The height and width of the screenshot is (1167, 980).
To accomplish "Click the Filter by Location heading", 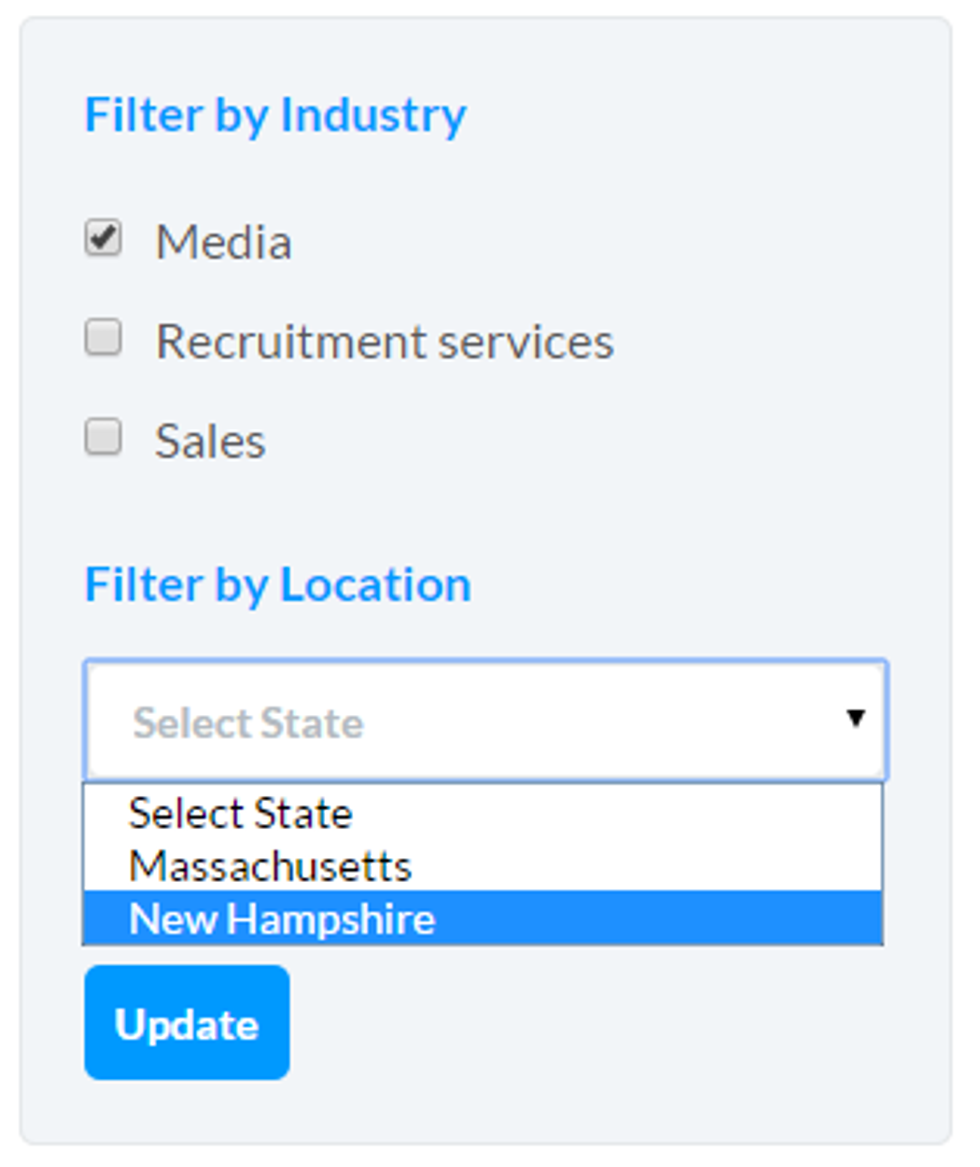I will [x=278, y=585].
